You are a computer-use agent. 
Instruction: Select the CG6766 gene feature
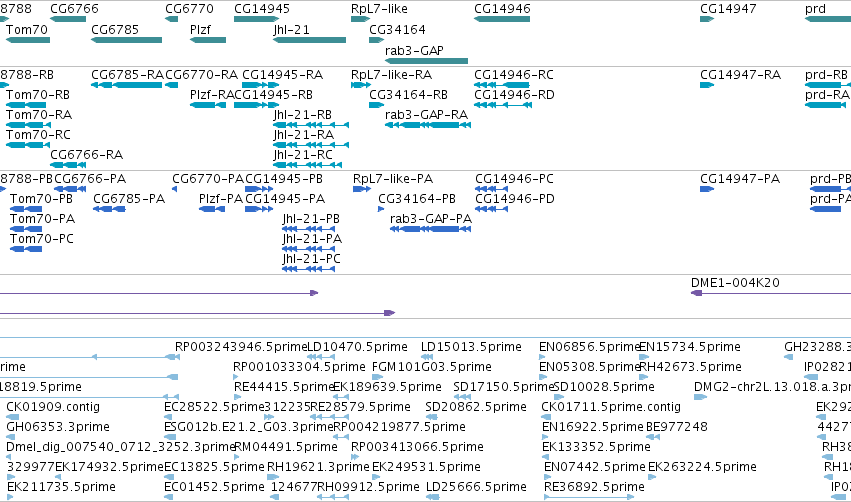click(x=68, y=20)
